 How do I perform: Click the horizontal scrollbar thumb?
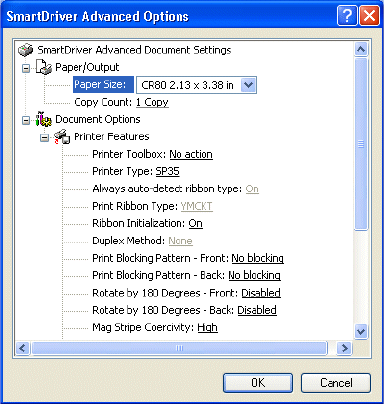(x=179, y=348)
